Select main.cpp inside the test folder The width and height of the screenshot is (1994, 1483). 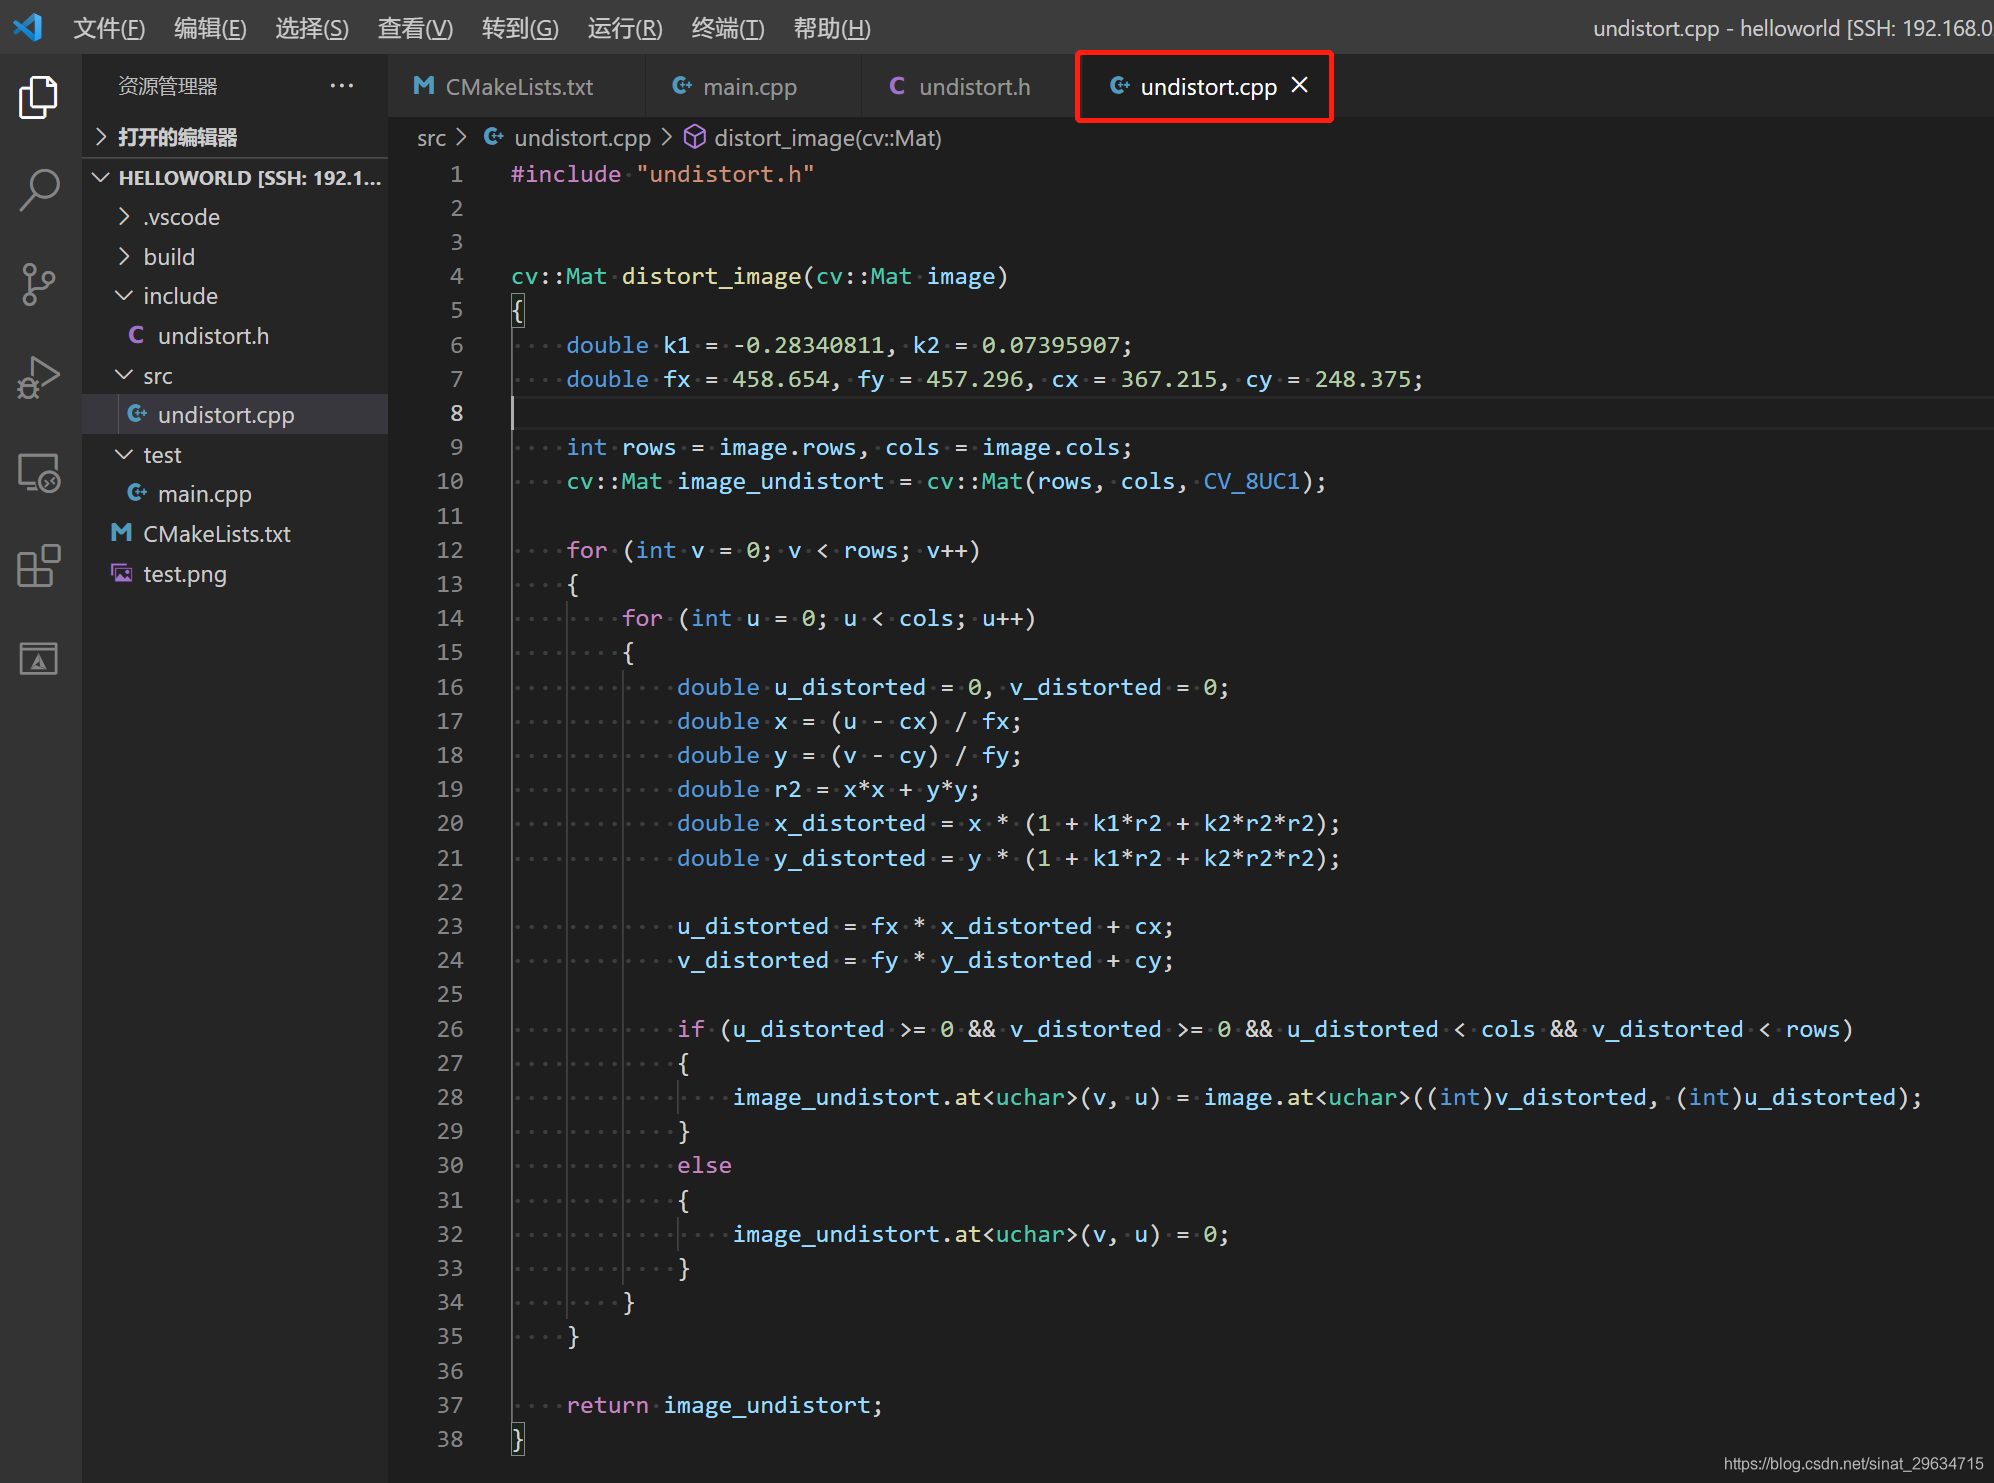pos(205,493)
